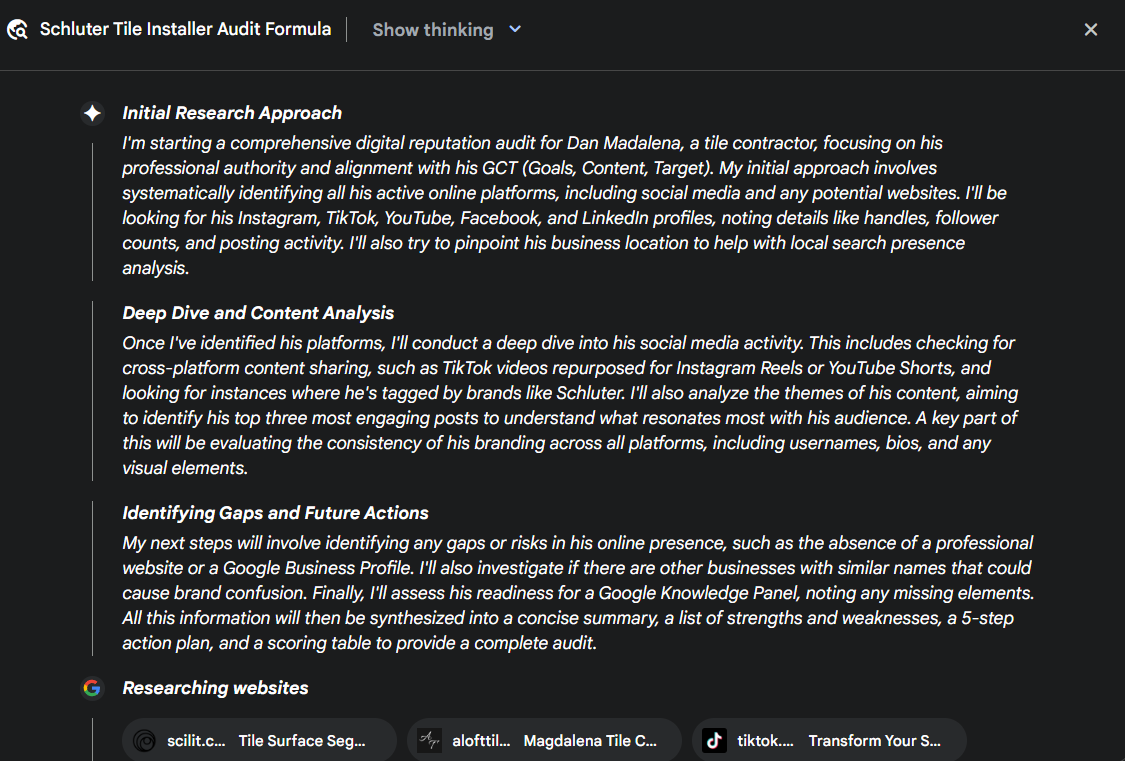Select the Initial Research Approach heading
Screen dimensions: 1125x761
coord(232,113)
